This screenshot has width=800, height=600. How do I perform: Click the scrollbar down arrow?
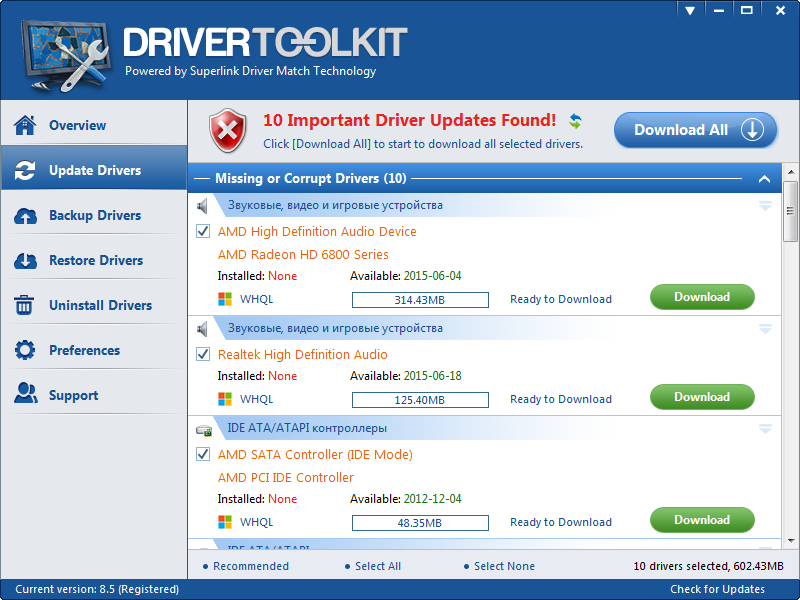[x=791, y=541]
